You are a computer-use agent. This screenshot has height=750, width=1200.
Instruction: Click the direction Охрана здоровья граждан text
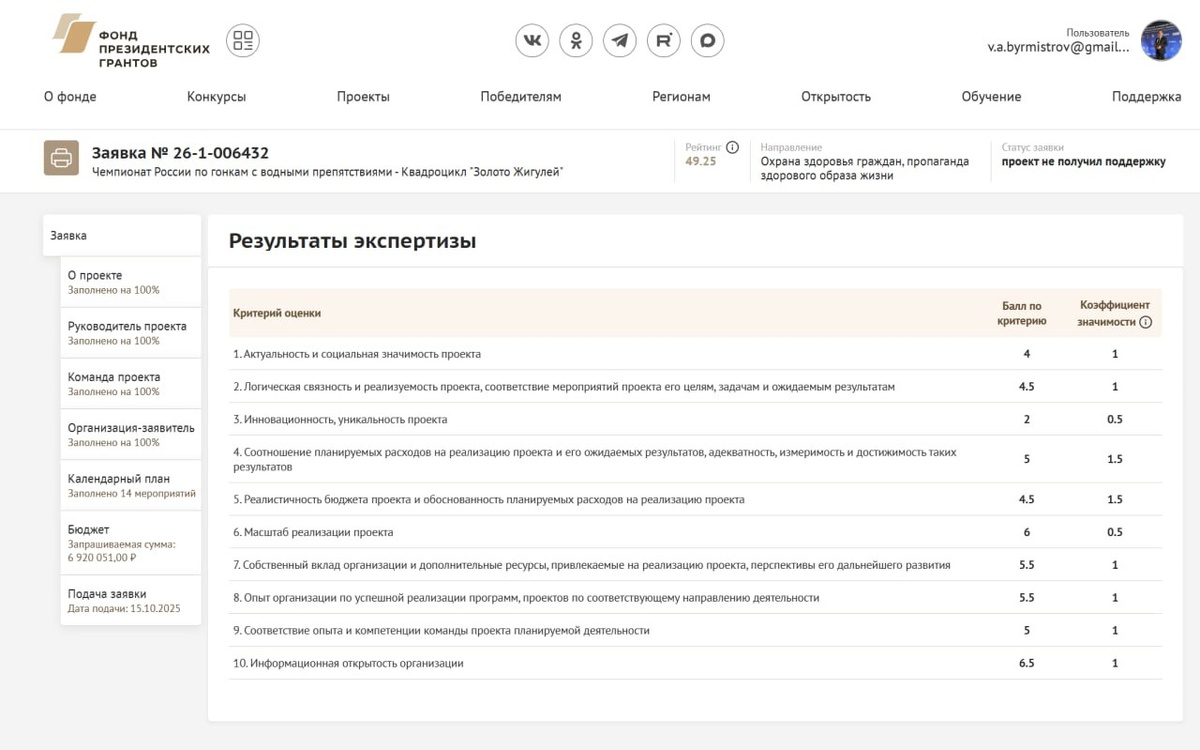pos(865,168)
